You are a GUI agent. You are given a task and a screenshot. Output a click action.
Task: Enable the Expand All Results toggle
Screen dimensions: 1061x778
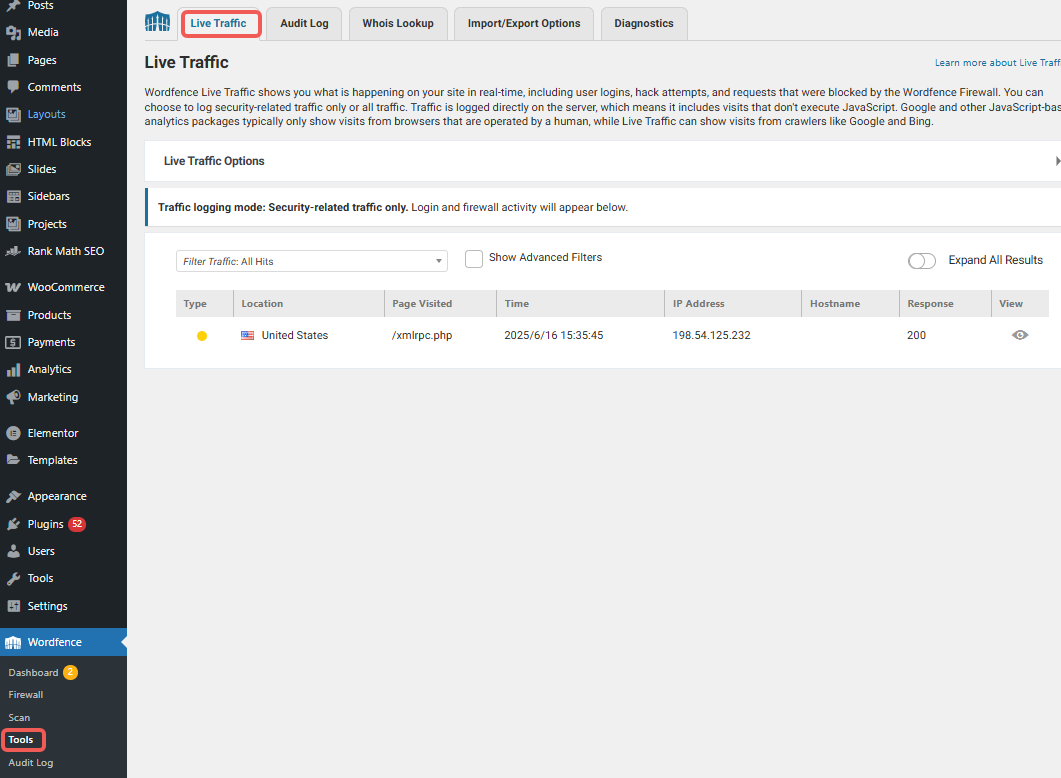tap(921, 260)
